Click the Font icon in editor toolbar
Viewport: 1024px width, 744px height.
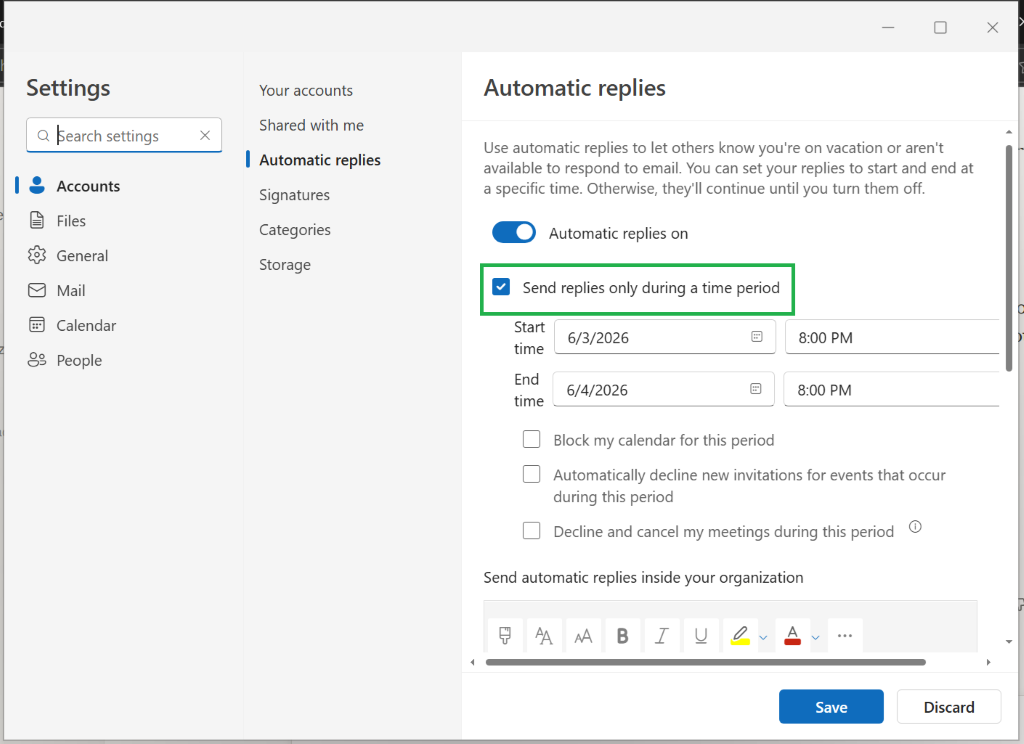point(543,635)
